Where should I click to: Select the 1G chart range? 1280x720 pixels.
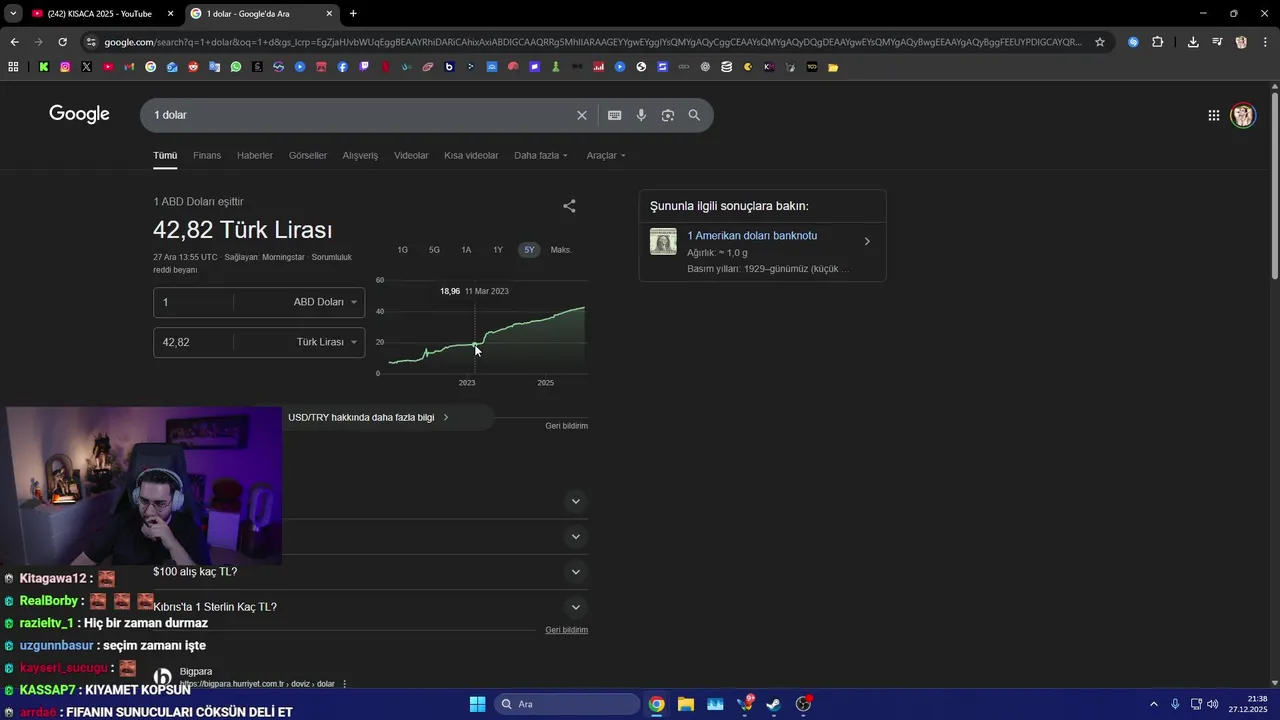402,250
